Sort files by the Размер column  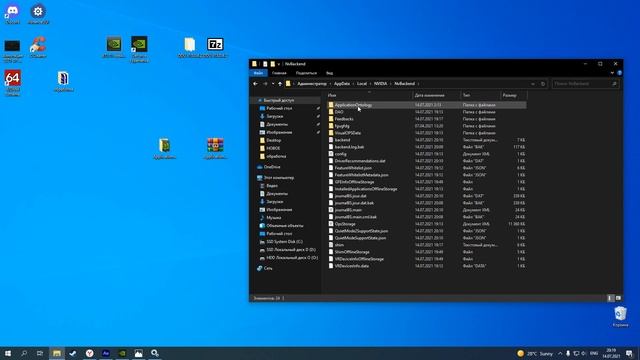514,95
